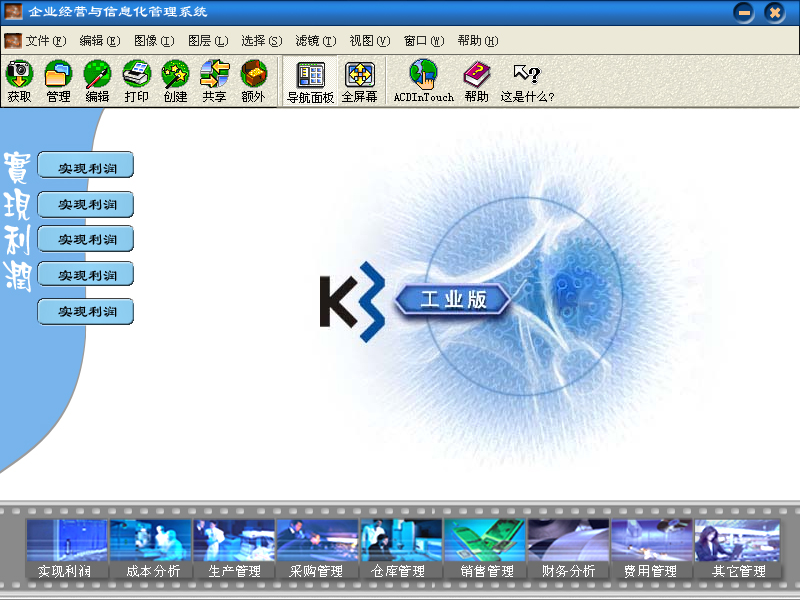The width and height of the screenshot is (800, 600).
Task: Open the 财务分析 filmstrip thumbnail
Action: (568, 548)
